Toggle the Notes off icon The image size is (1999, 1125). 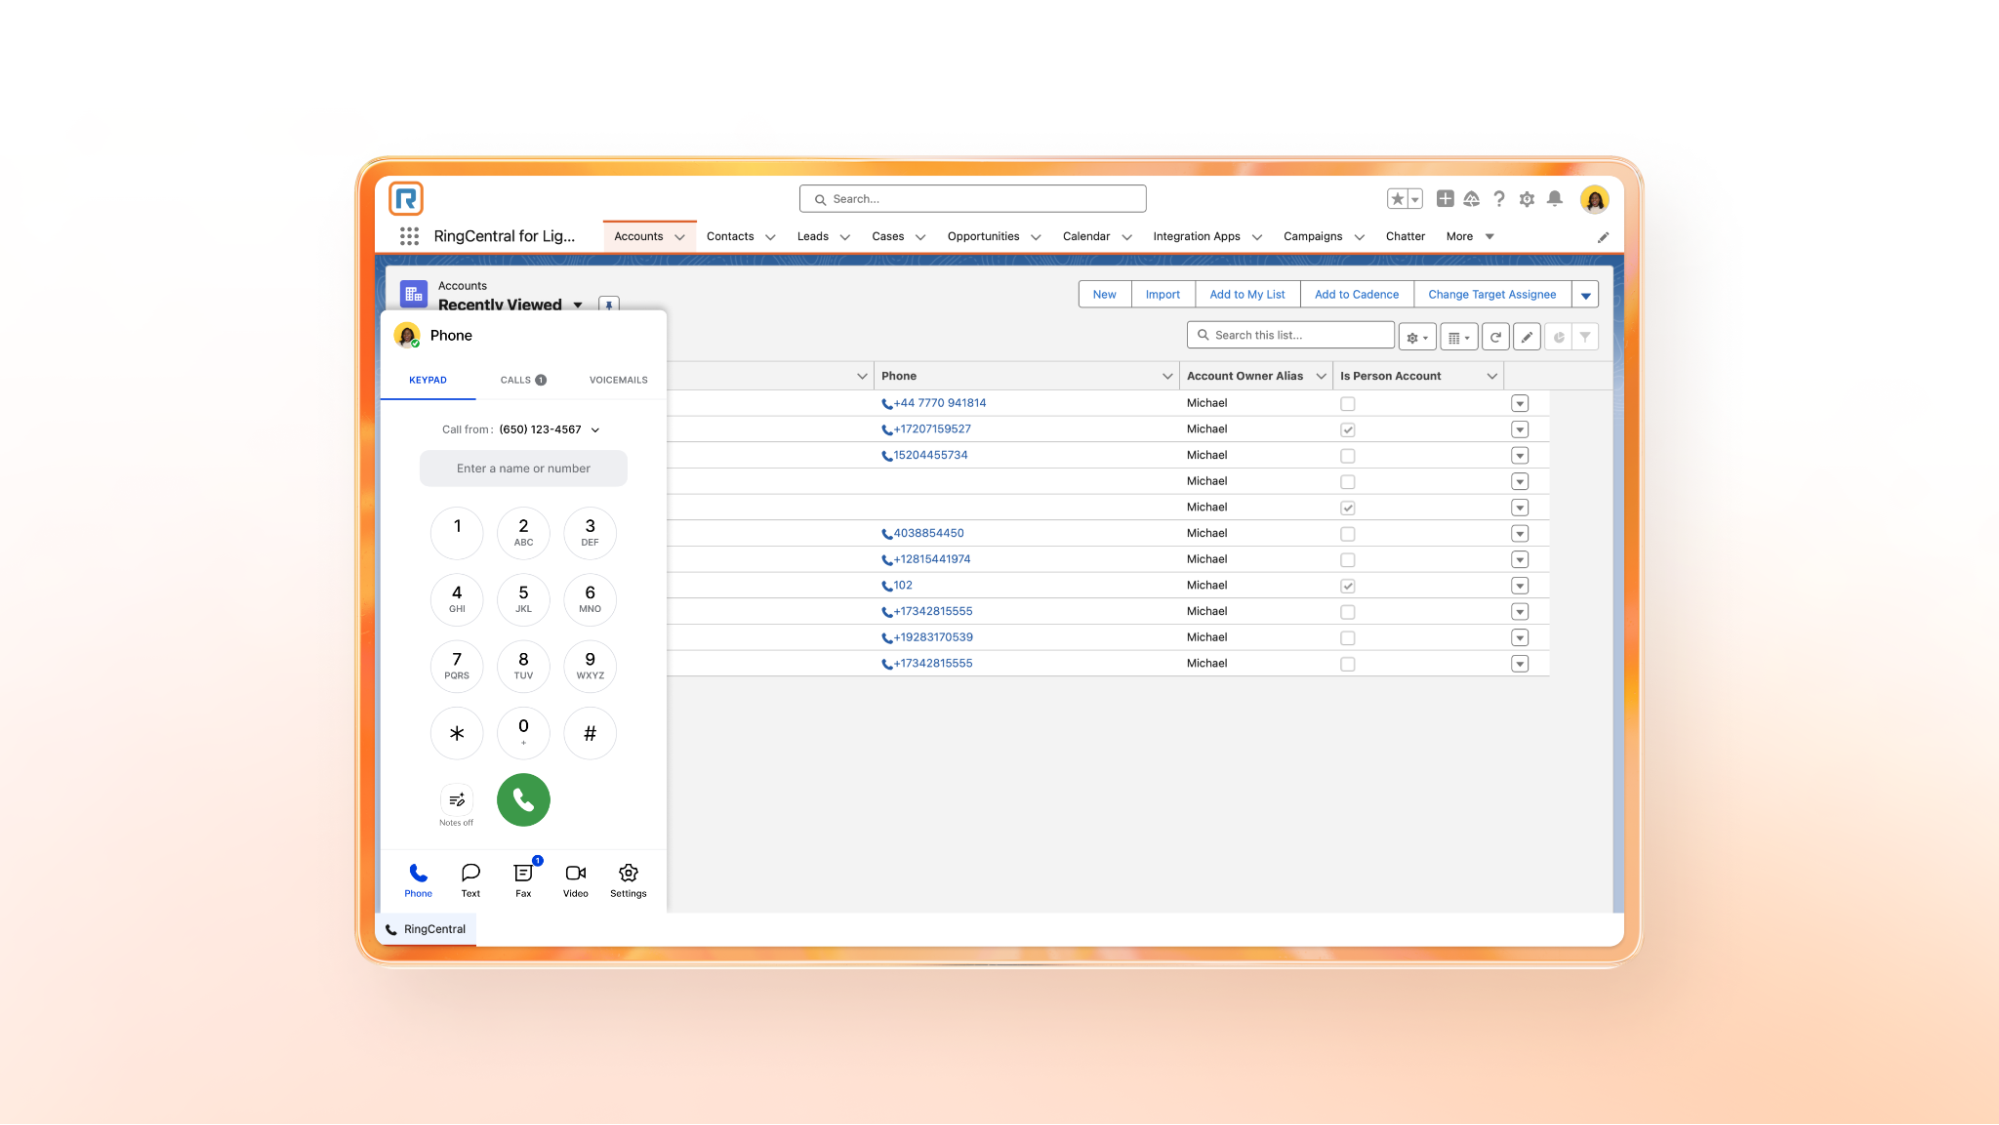click(x=456, y=800)
